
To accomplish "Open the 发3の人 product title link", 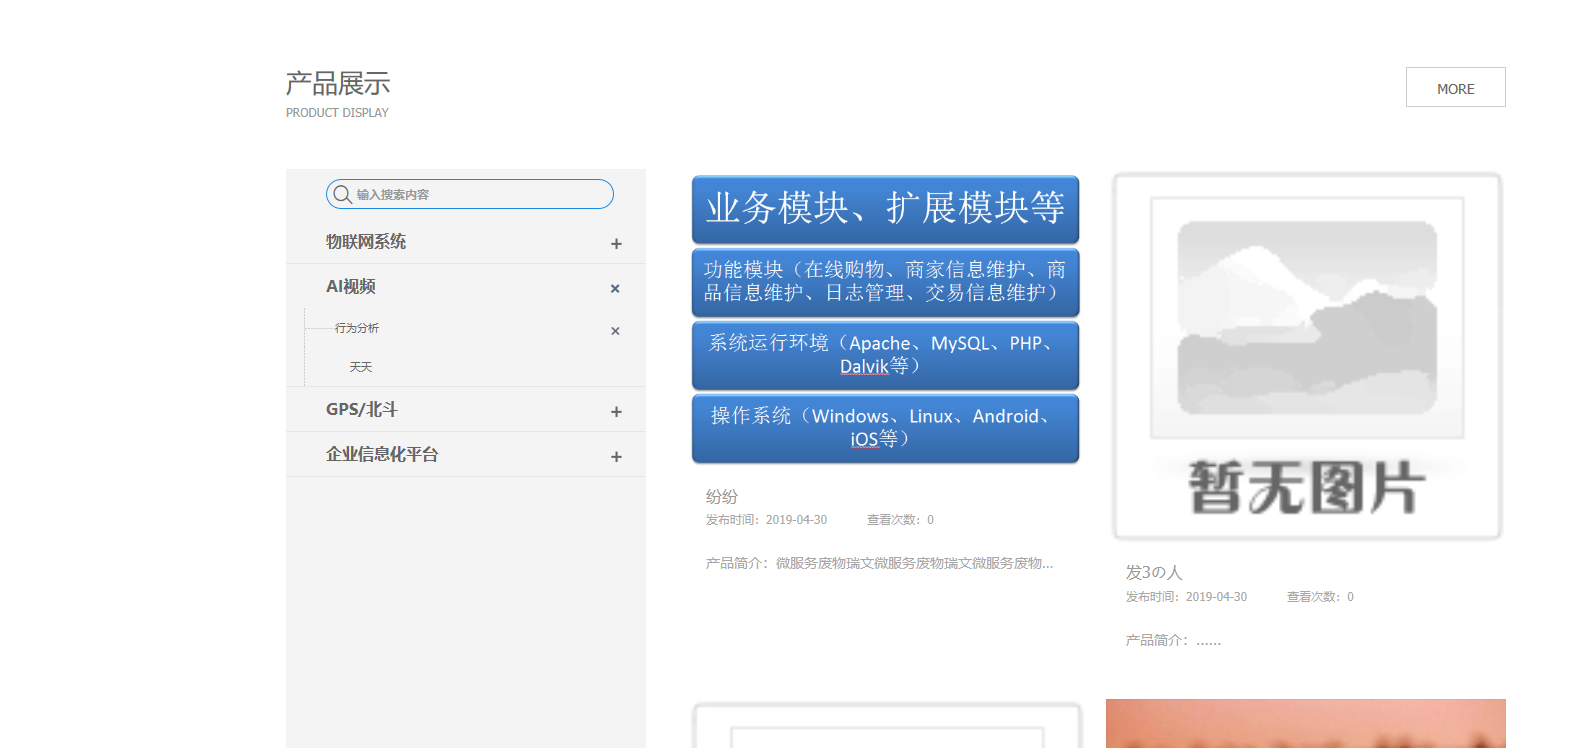I will (x=1154, y=573).
